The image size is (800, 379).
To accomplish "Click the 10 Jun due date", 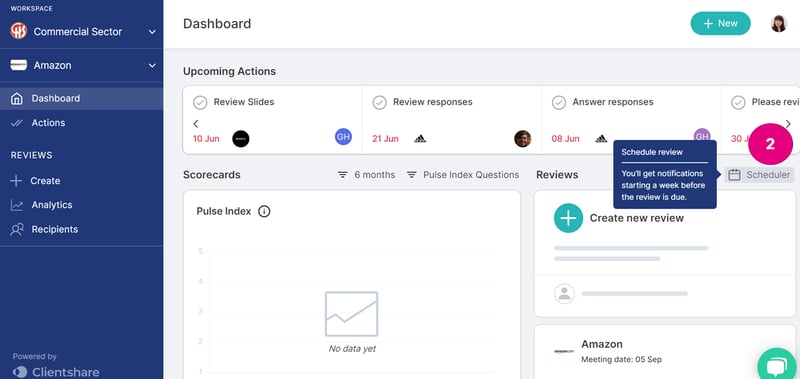I will (x=206, y=139).
